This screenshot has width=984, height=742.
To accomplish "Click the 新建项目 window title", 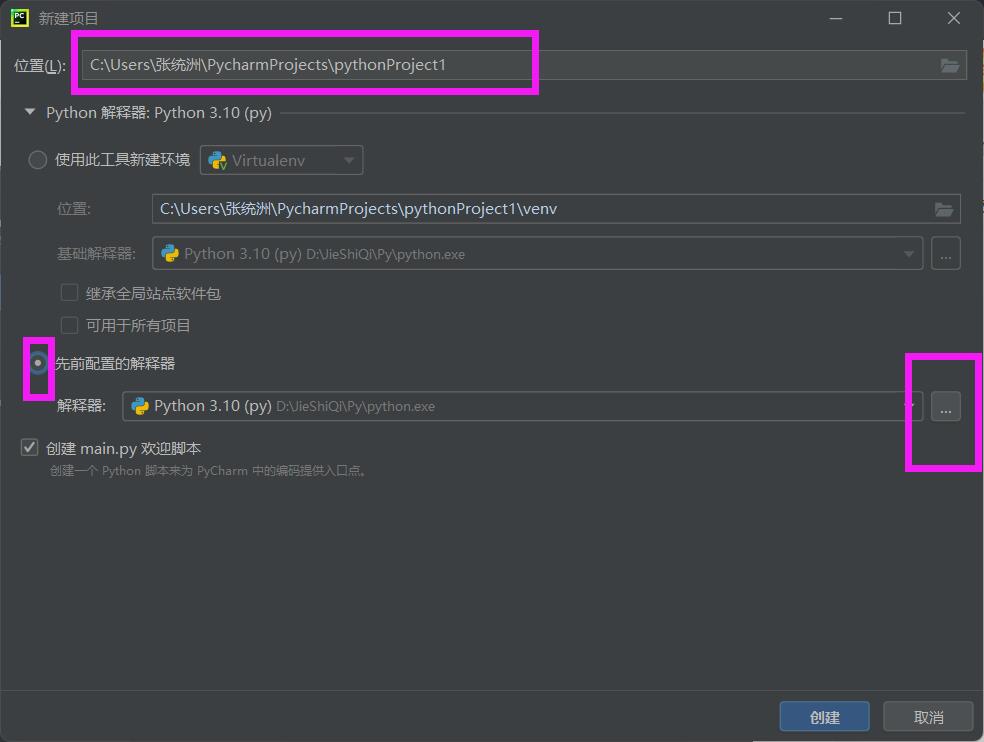I will (x=68, y=18).
